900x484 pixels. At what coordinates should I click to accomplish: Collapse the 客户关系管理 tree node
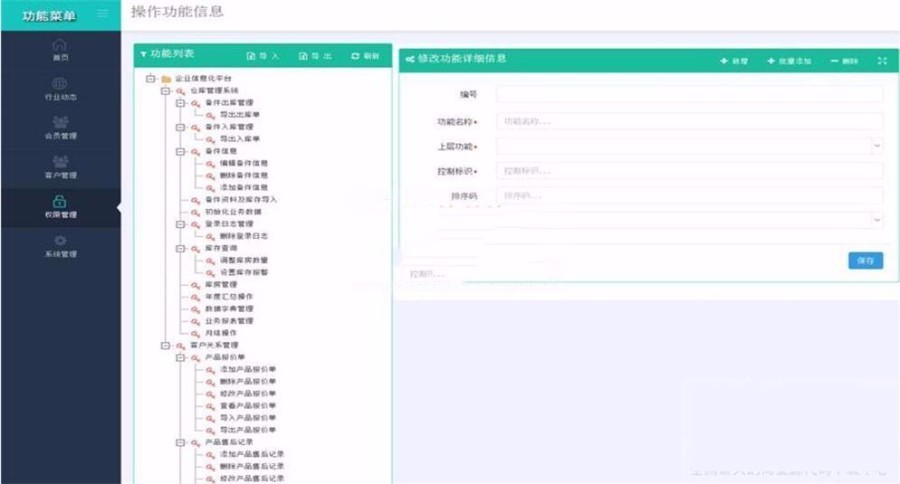tap(165, 345)
